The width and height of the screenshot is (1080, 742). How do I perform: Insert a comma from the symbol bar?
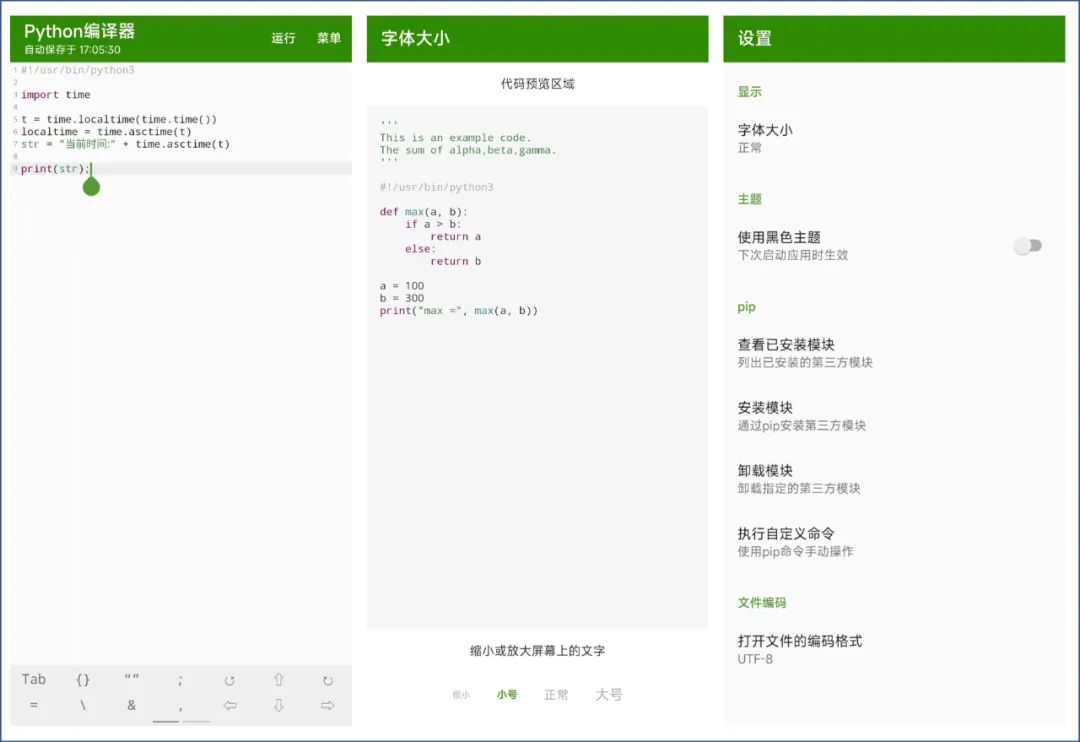pyautogui.click(x=180, y=708)
